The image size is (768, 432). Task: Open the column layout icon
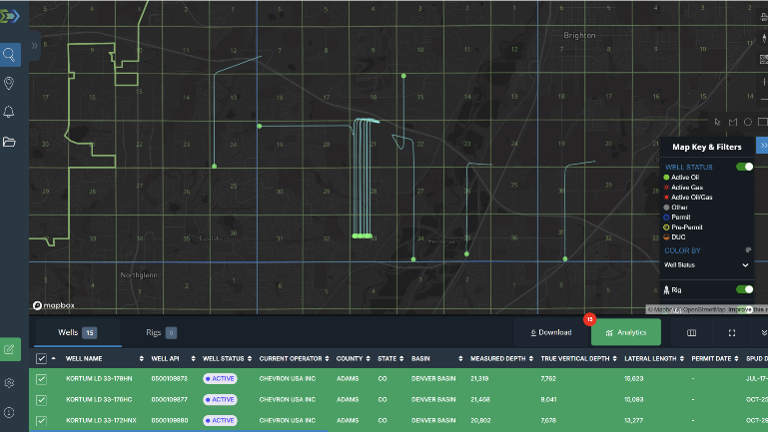pos(691,332)
